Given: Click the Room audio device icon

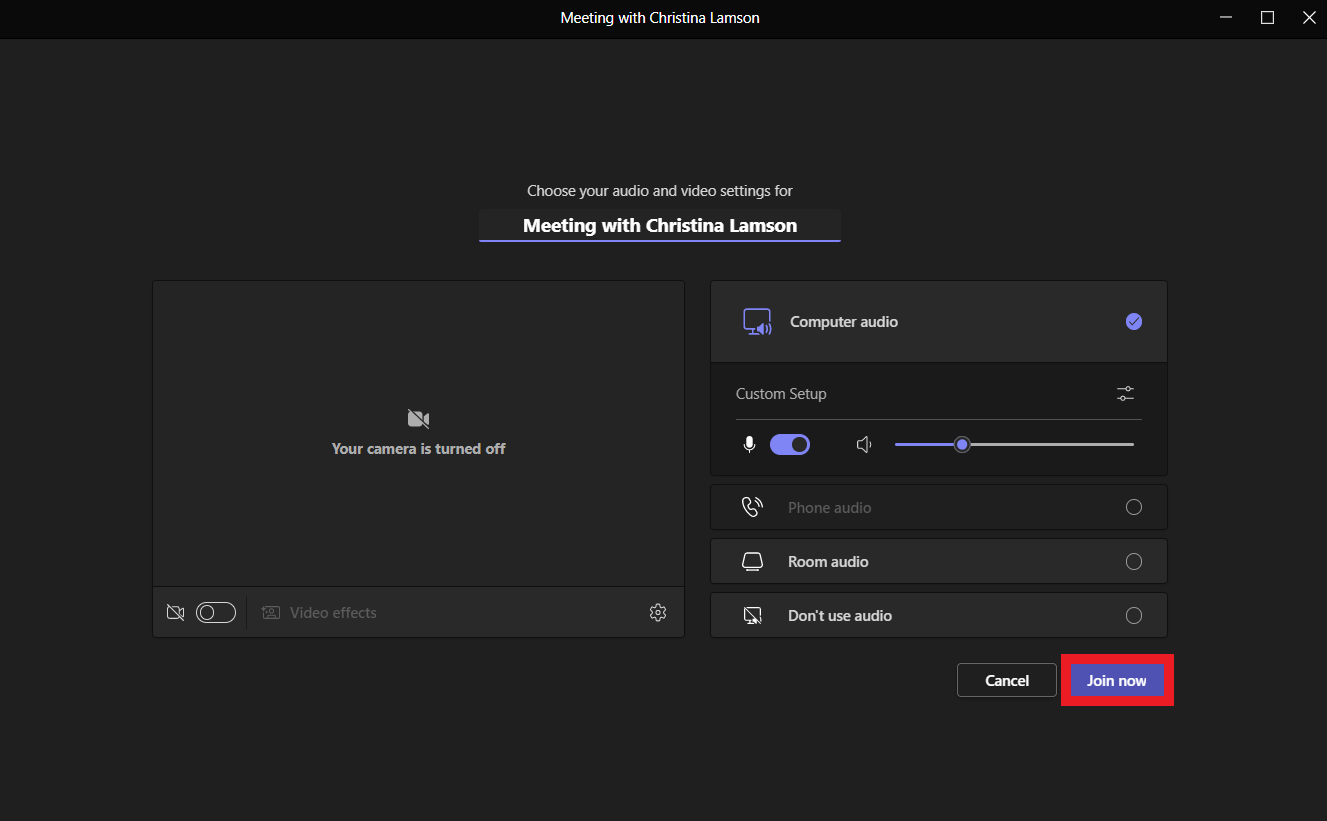Looking at the screenshot, I should coord(752,561).
